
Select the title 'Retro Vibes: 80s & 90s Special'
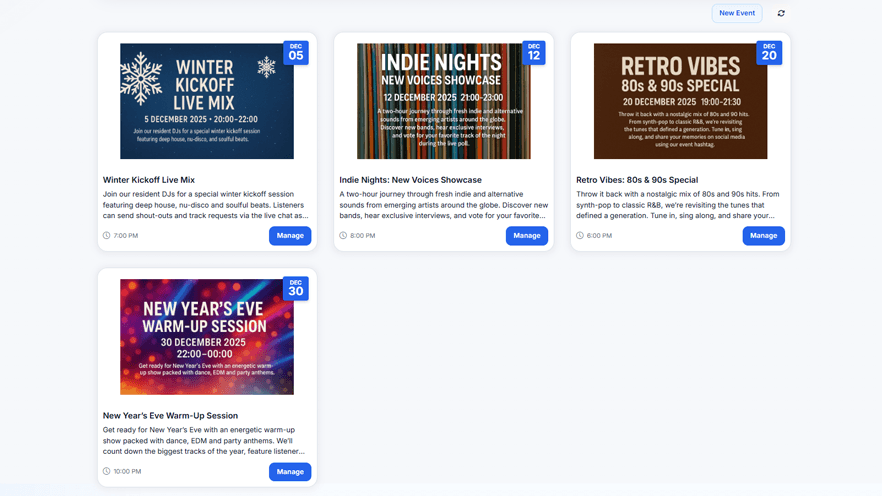click(637, 180)
